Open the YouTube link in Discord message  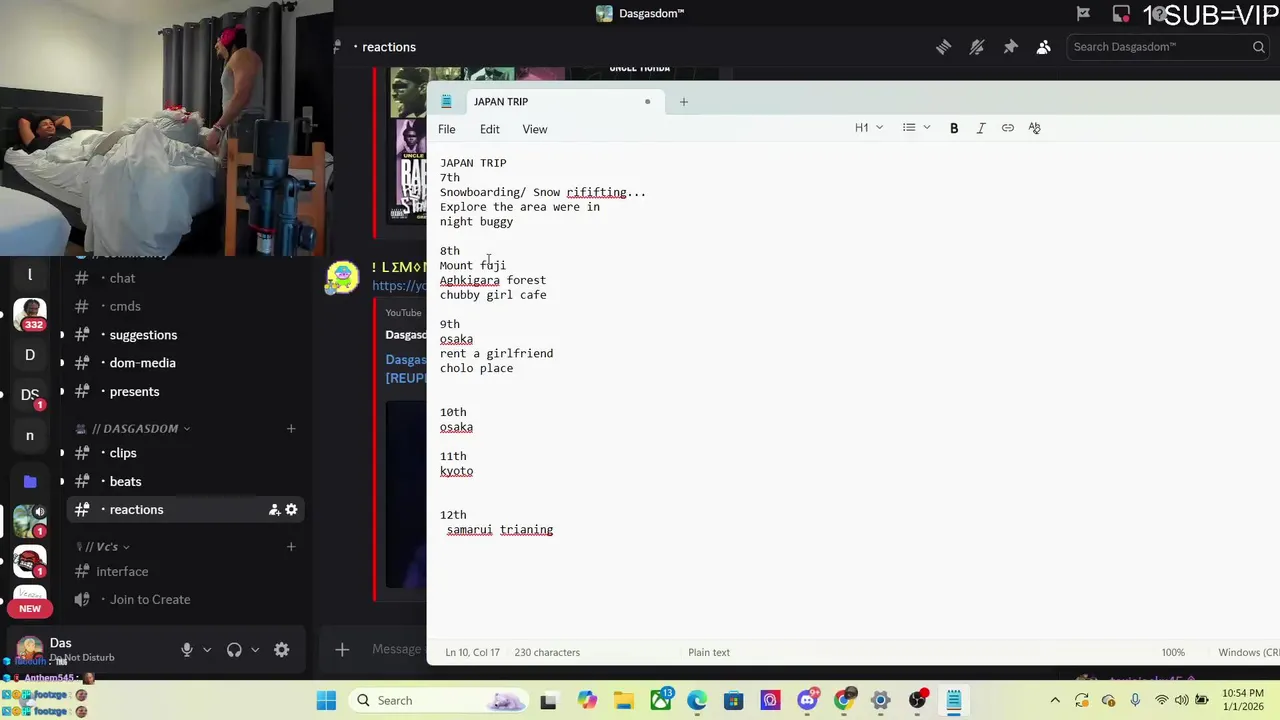(x=399, y=286)
